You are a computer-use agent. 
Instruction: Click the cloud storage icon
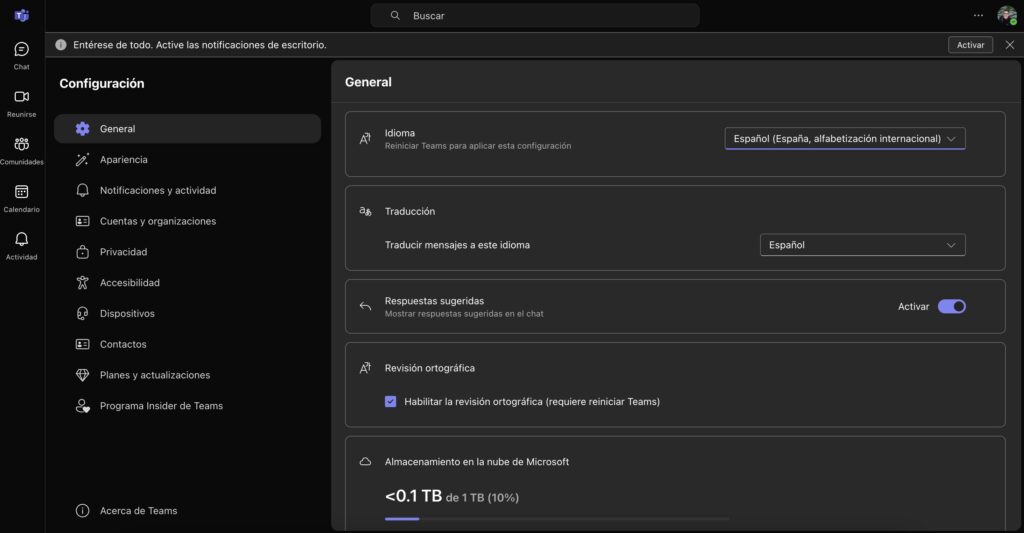tap(365, 462)
